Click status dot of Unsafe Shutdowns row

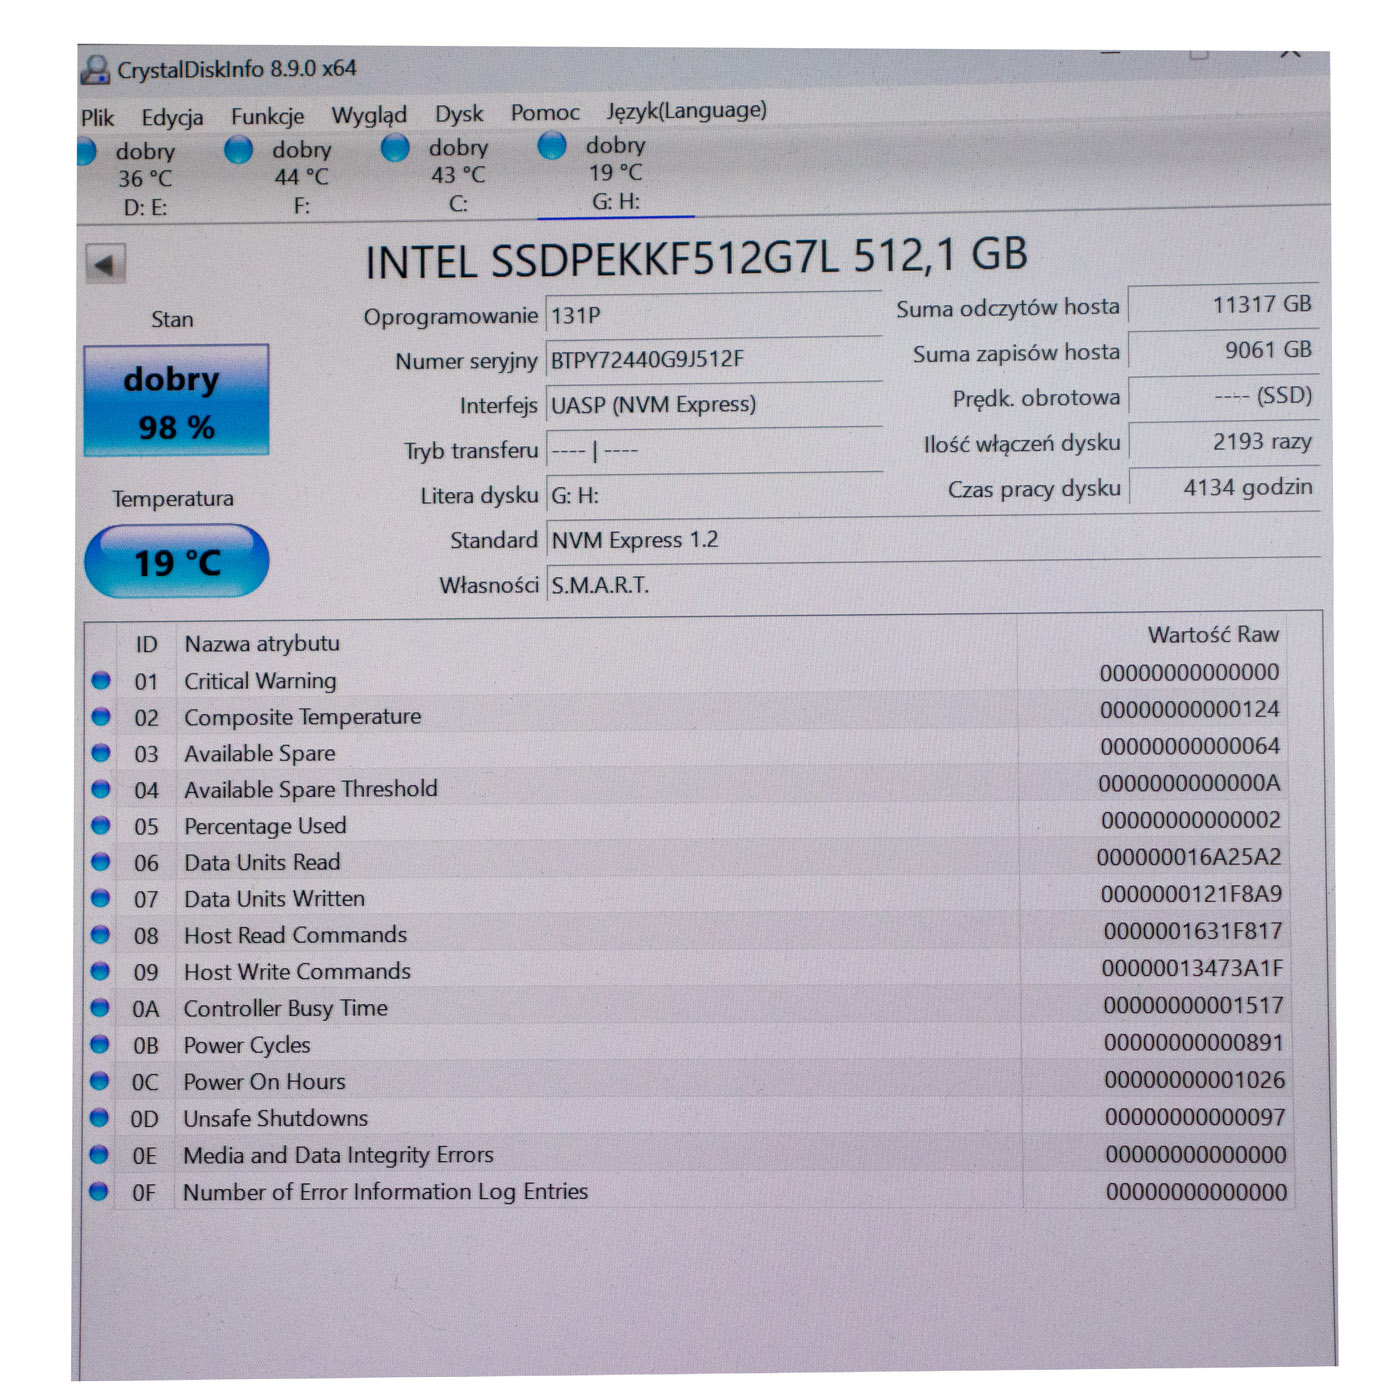click(x=99, y=1117)
